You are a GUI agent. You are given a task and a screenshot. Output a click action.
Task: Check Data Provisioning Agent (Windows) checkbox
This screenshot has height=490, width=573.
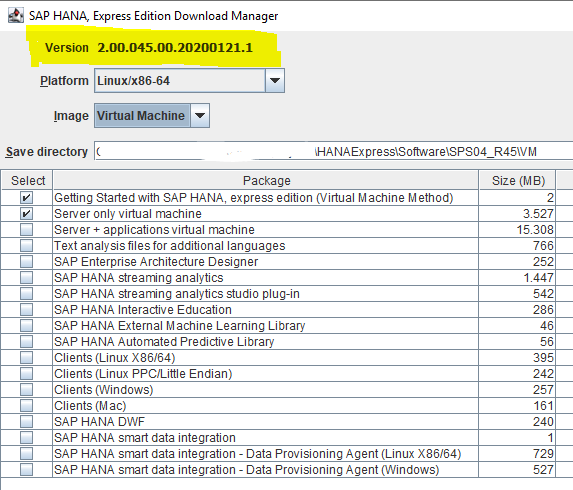point(26,470)
